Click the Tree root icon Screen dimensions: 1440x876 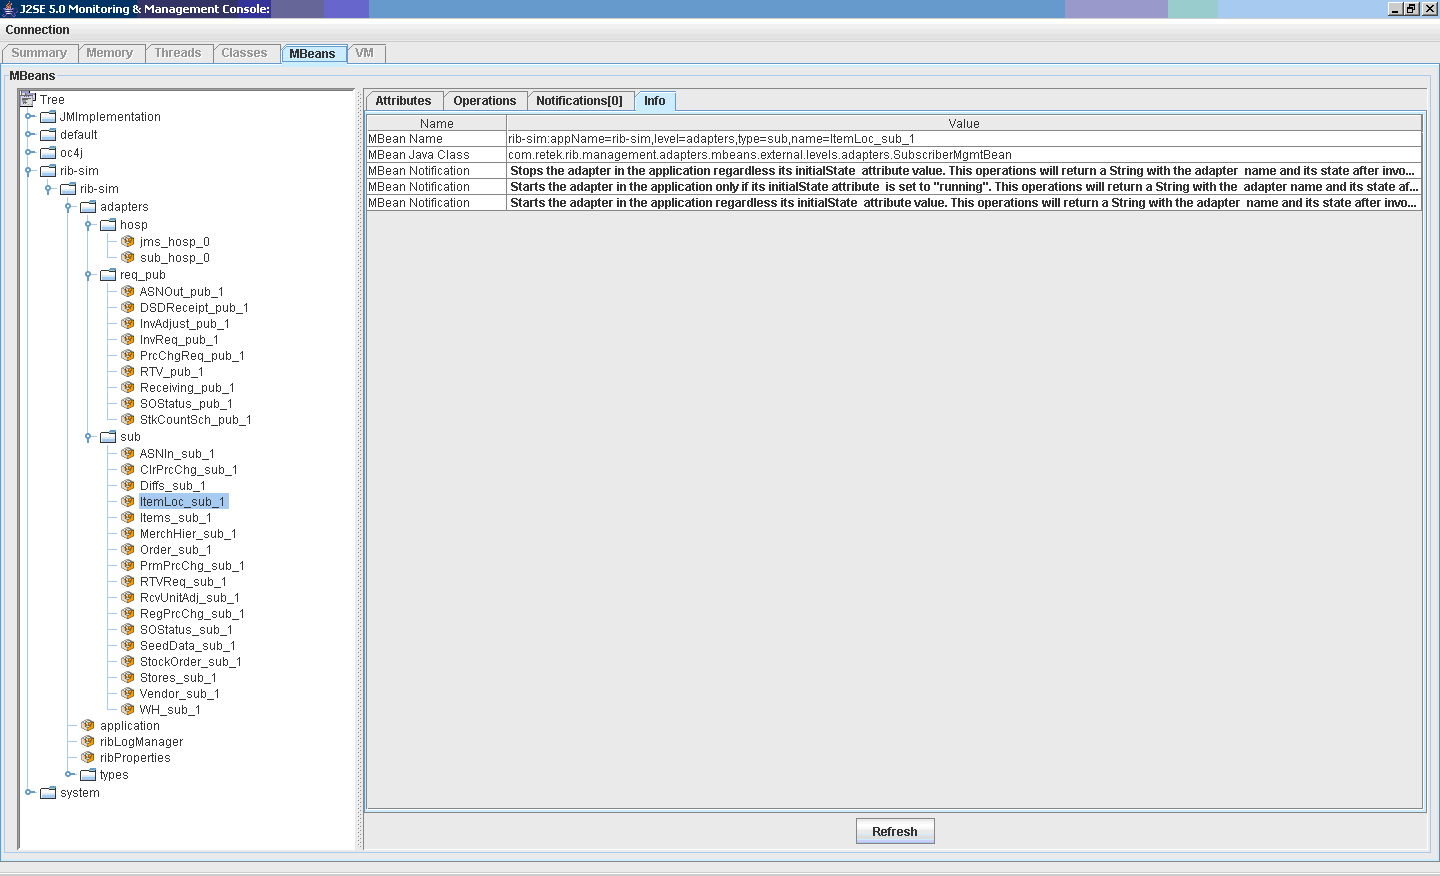[x=27, y=99]
